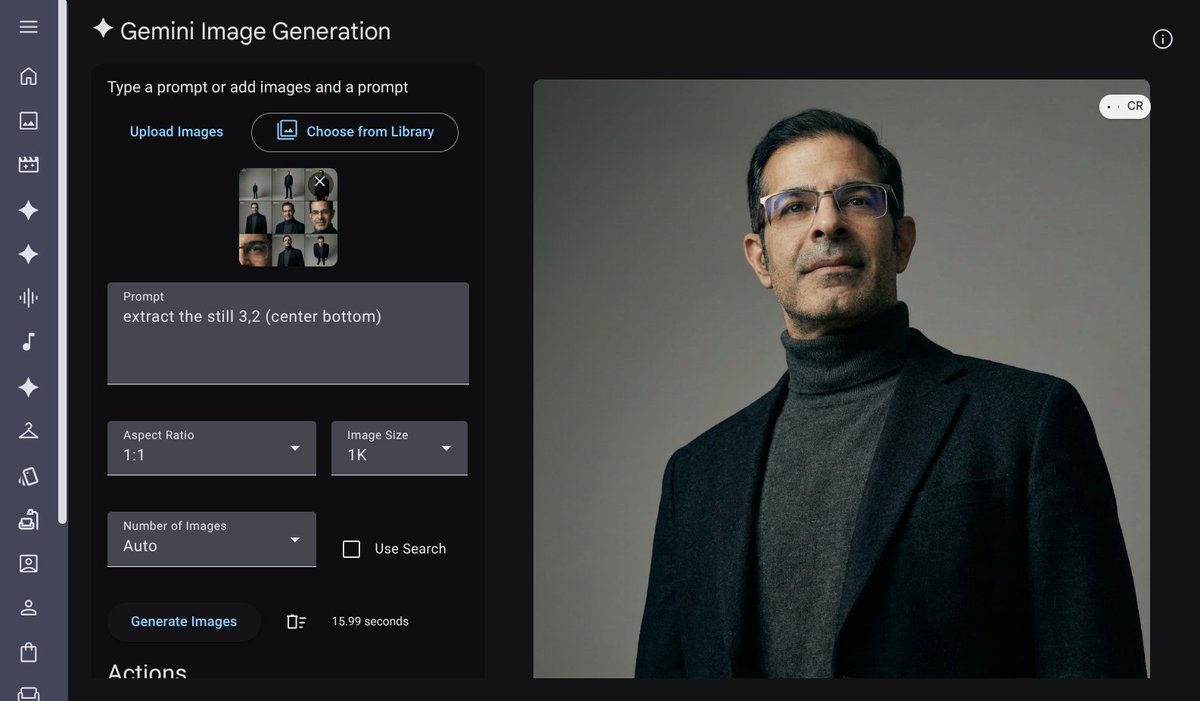Viewport: 1200px width, 701px height.
Task: Enable the Use Search checkbox
Action: click(x=351, y=549)
